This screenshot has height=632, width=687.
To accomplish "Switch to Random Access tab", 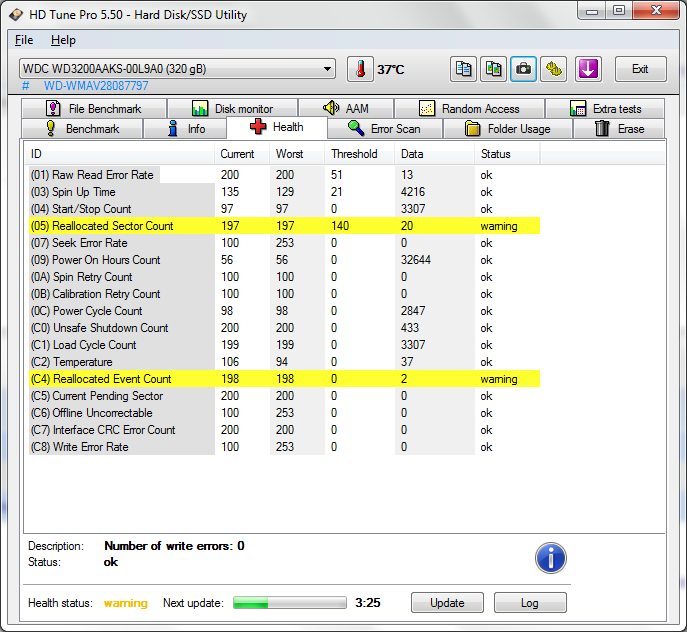I will (x=469, y=108).
